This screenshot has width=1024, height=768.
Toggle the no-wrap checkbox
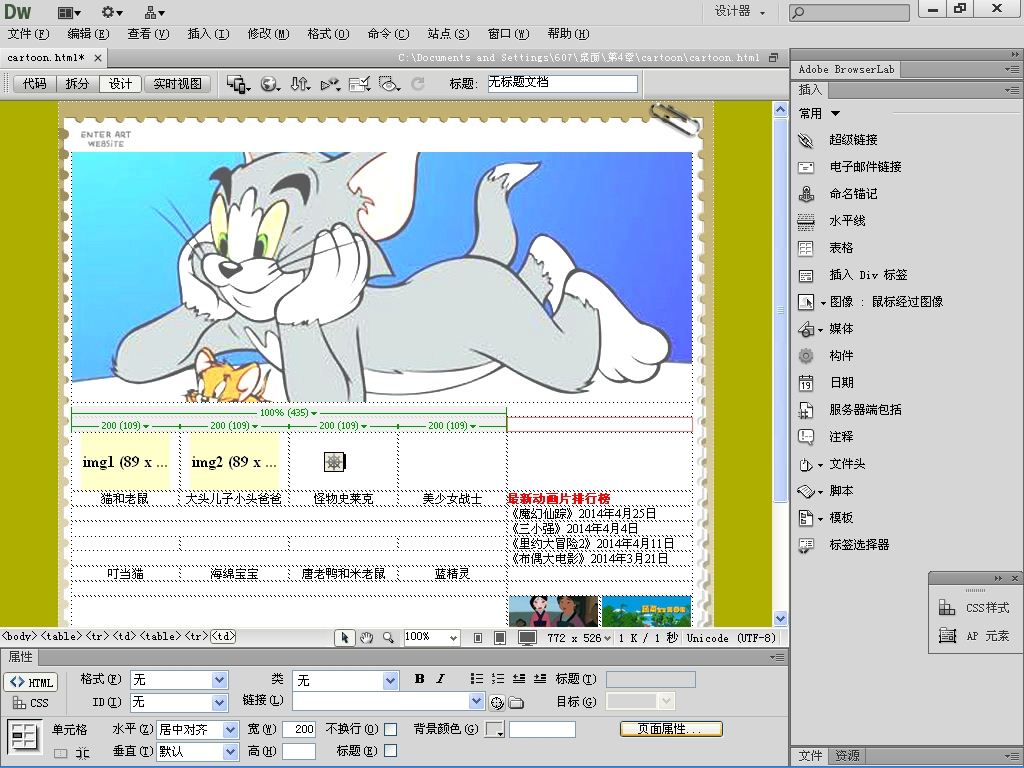[391, 729]
